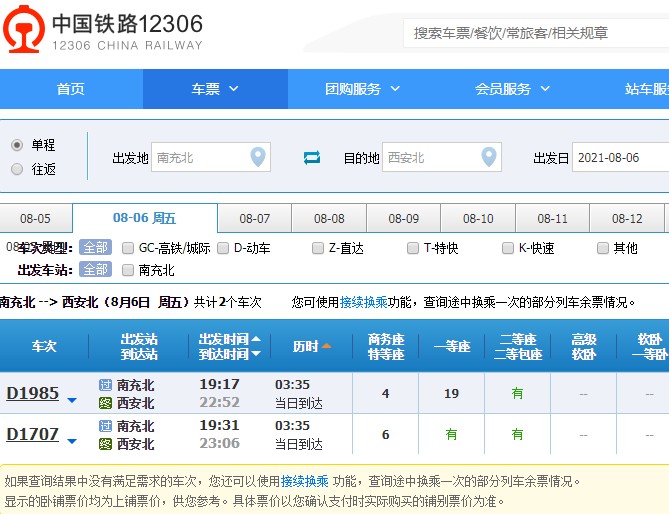Click the D1985 train number link

[32, 394]
